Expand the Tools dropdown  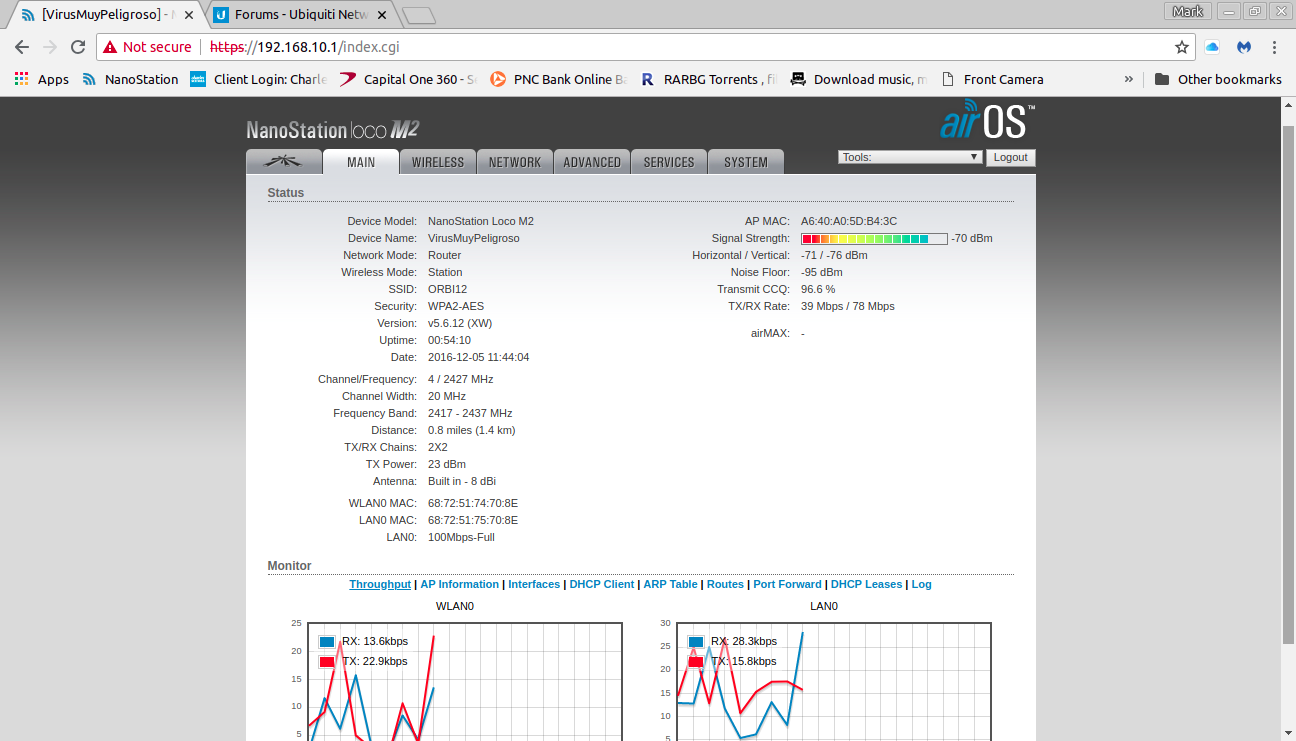pyautogui.click(x=910, y=157)
